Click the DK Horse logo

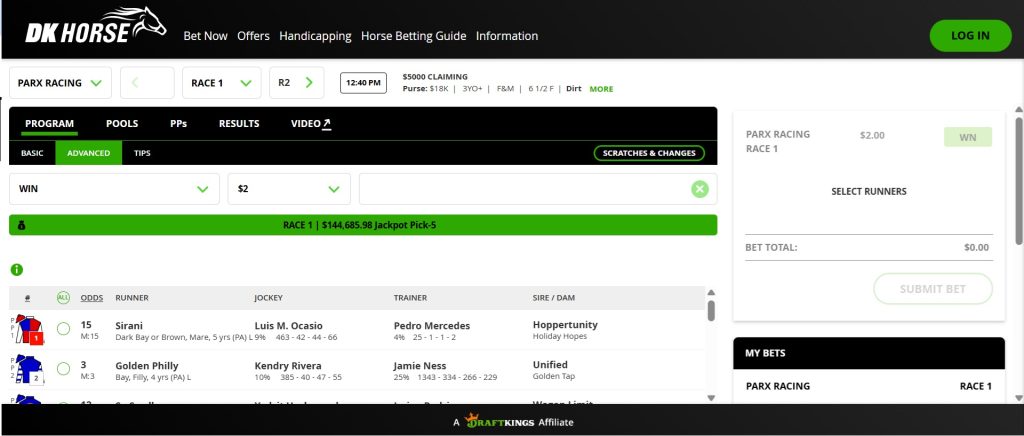(x=95, y=26)
